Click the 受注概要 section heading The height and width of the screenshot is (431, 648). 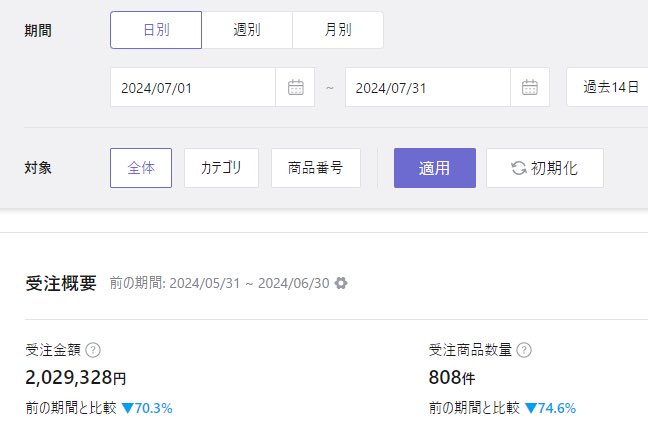pyautogui.click(x=61, y=283)
